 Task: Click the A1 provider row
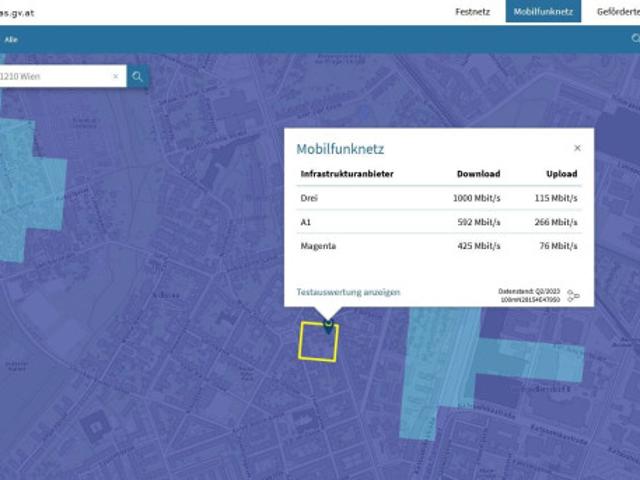[x=438, y=222]
